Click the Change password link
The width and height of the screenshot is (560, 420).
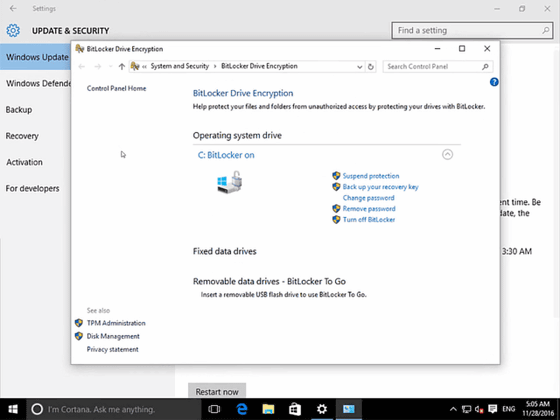tap(369, 198)
